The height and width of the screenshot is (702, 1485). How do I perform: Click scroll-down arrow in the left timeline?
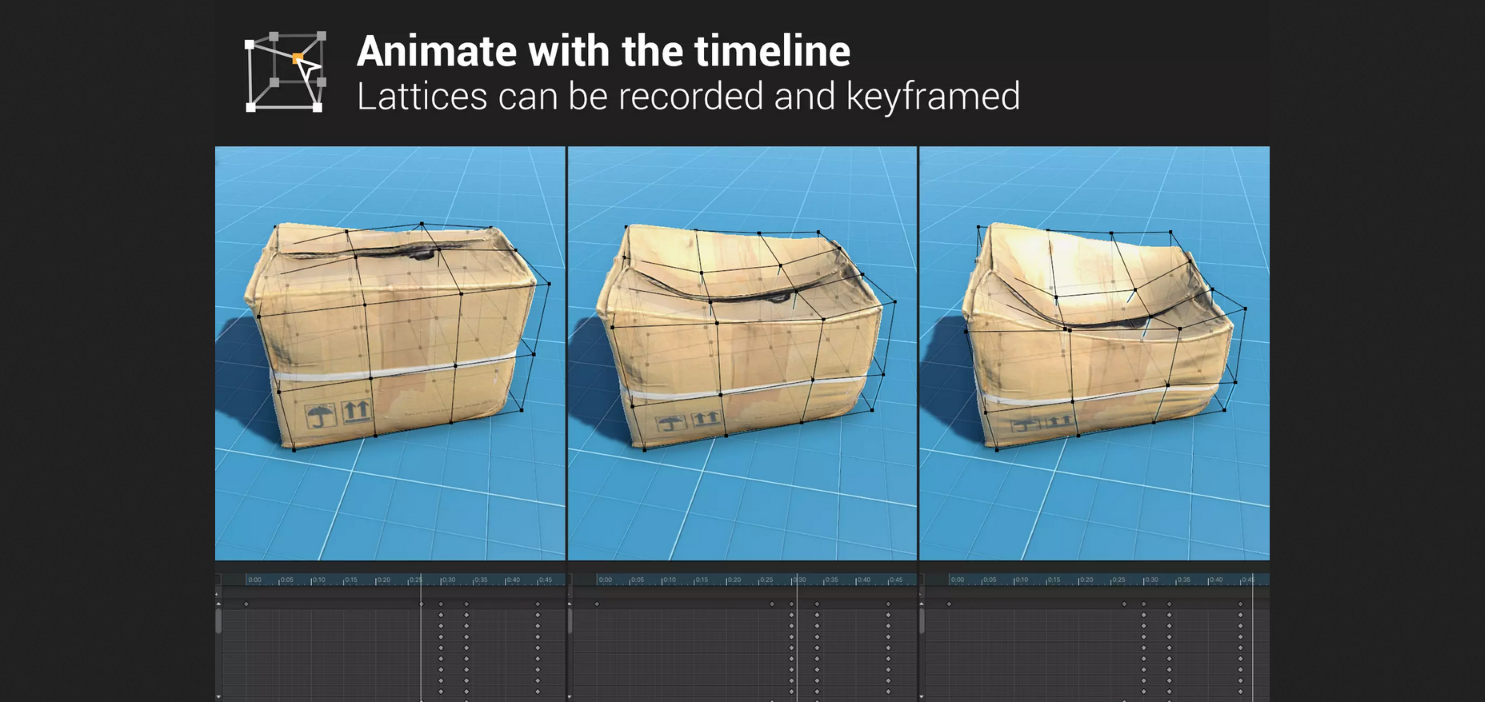[x=219, y=695]
